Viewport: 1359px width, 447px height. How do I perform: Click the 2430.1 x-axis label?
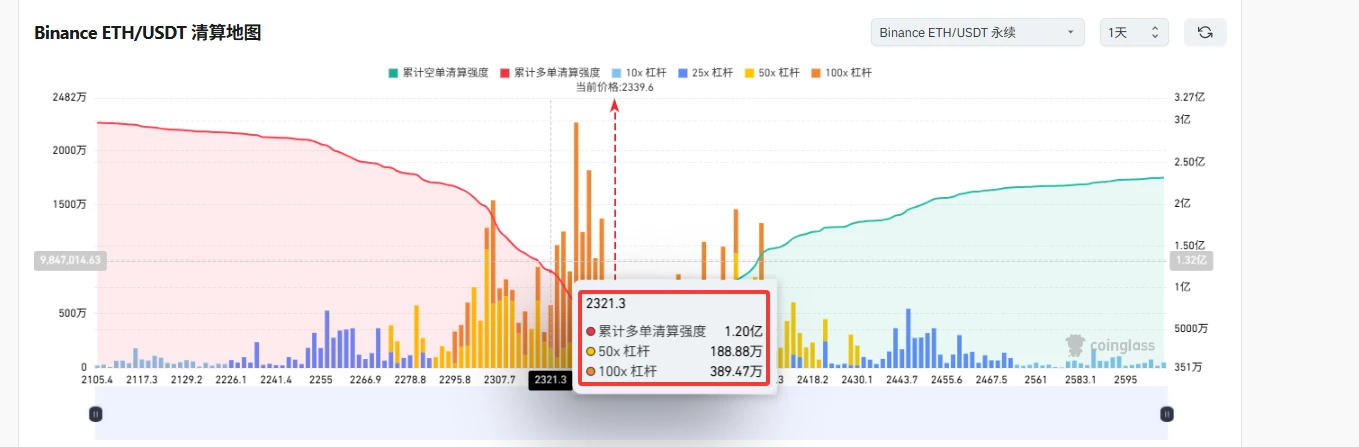tap(857, 380)
